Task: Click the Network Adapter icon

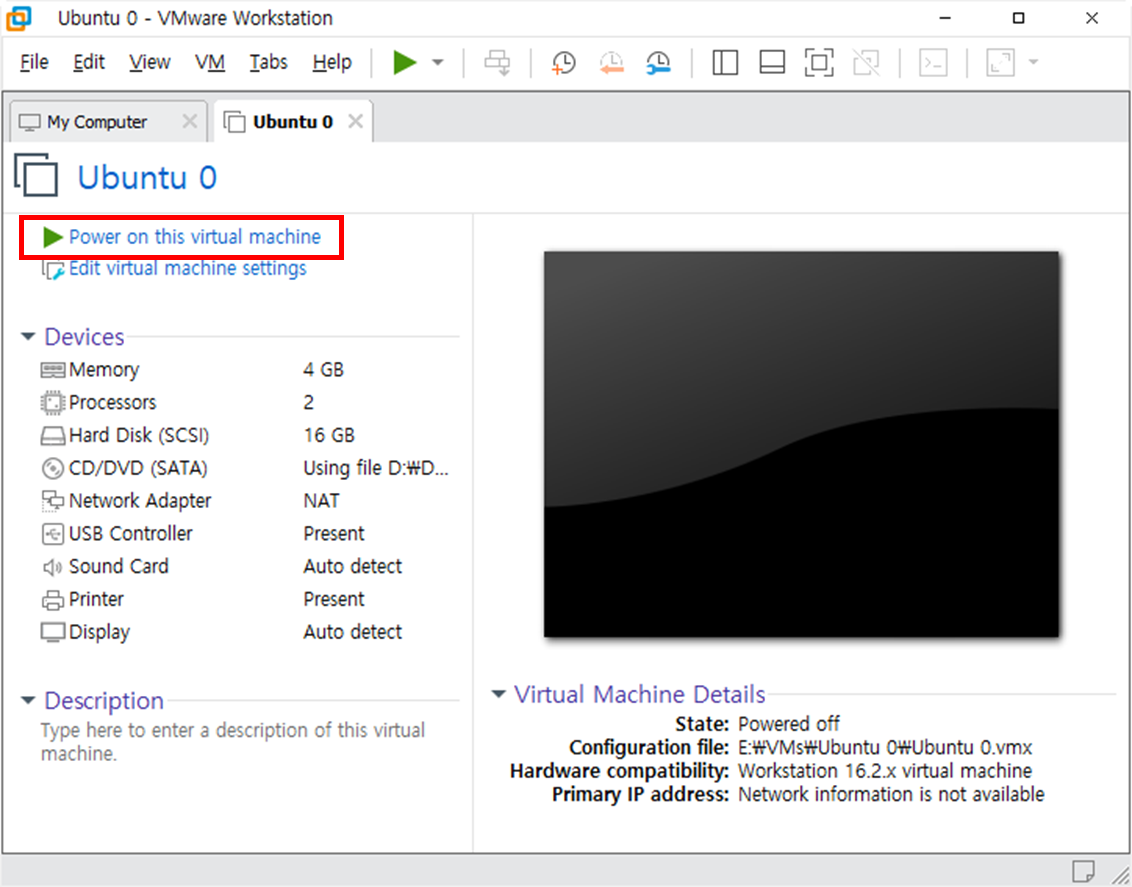Action: [x=53, y=501]
